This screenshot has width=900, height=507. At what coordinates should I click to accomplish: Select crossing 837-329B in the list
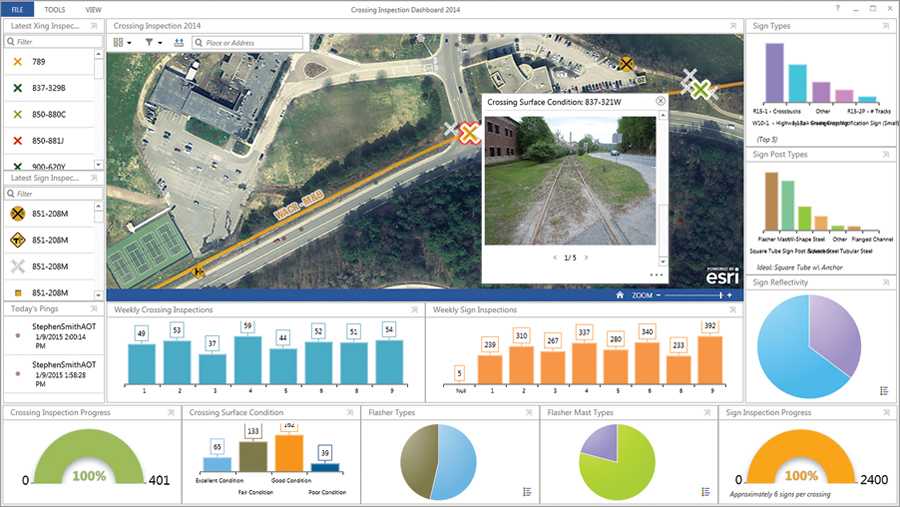coord(49,88)
